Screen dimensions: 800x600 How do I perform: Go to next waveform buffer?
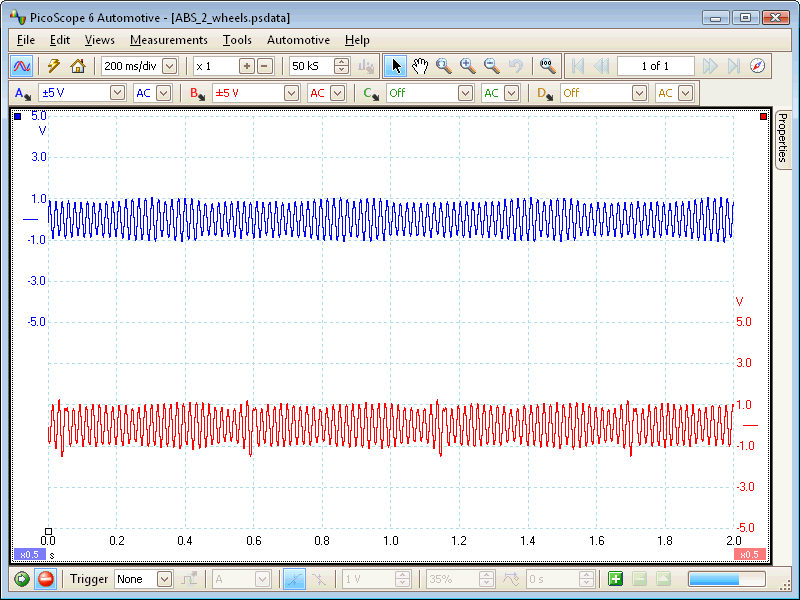[710, 66]
